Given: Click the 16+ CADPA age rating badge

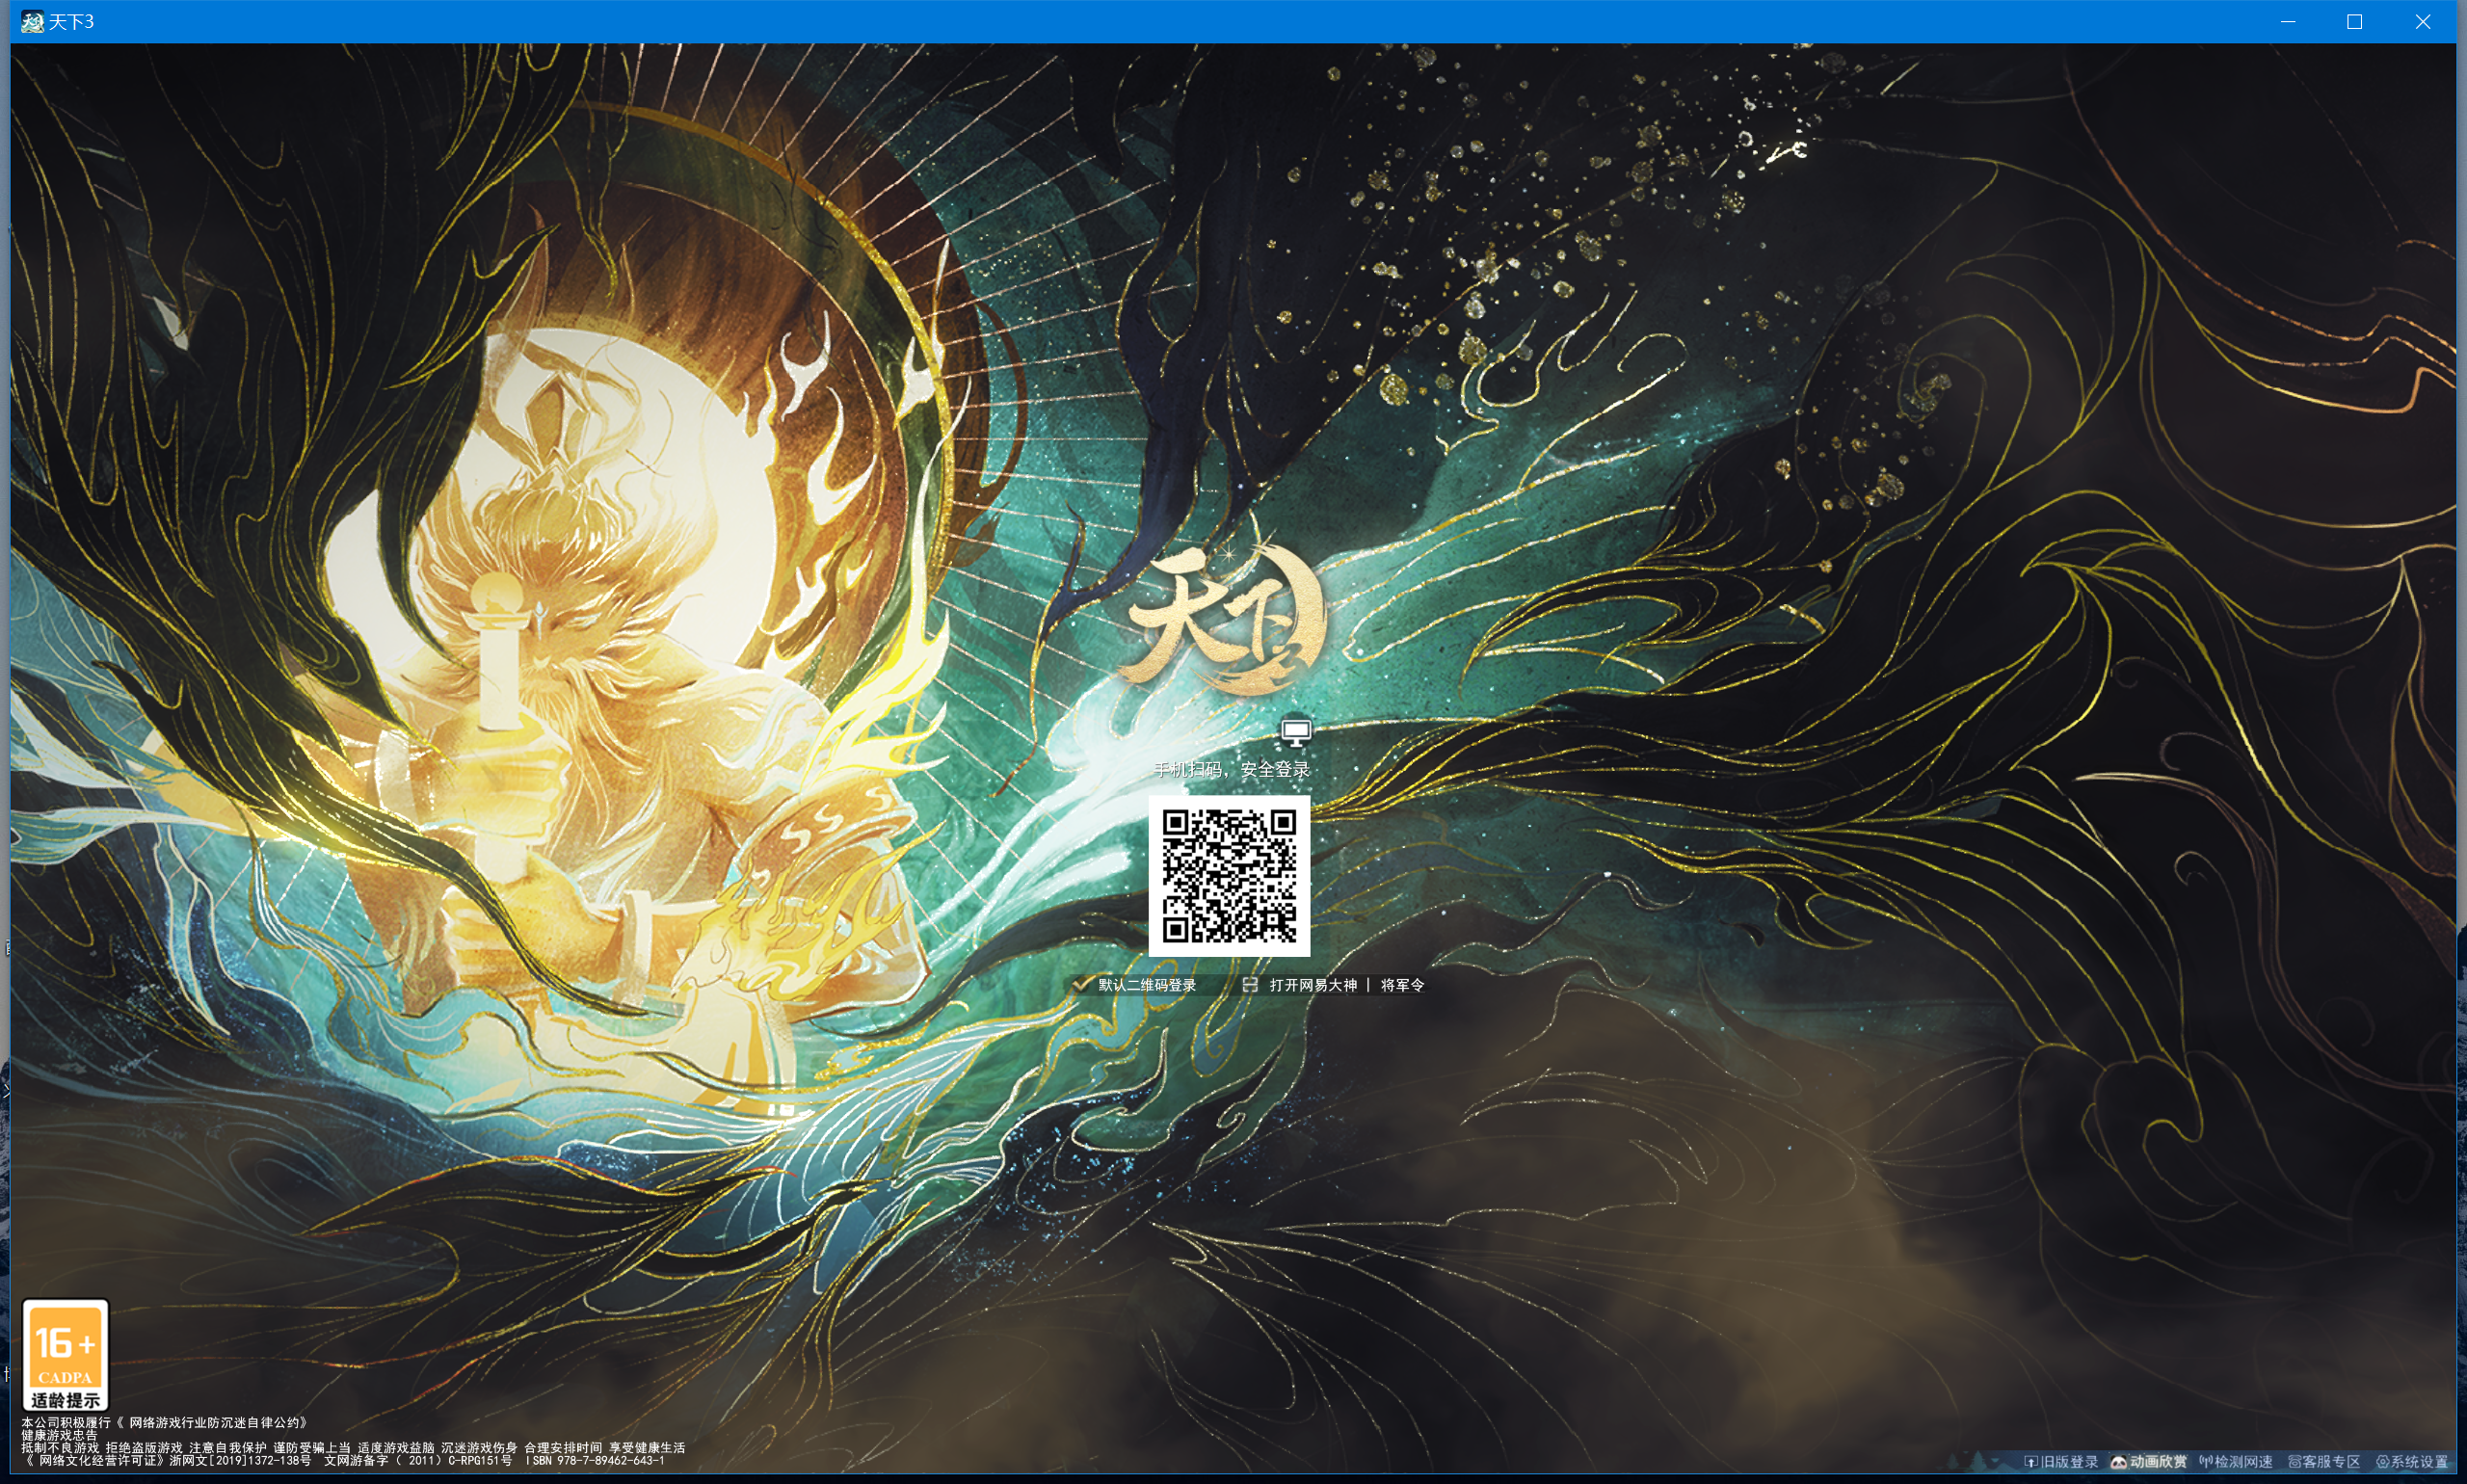Looking at the screenshot, I should click(65, 1355).
